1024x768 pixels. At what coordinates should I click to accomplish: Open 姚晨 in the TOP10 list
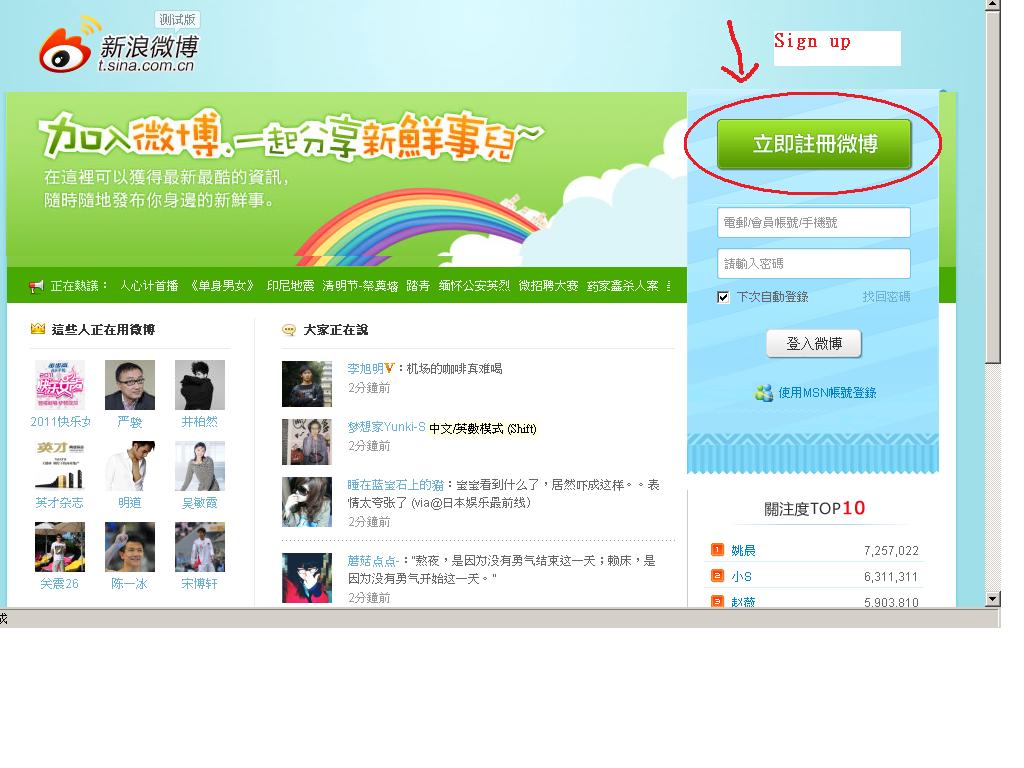point(743,551)
